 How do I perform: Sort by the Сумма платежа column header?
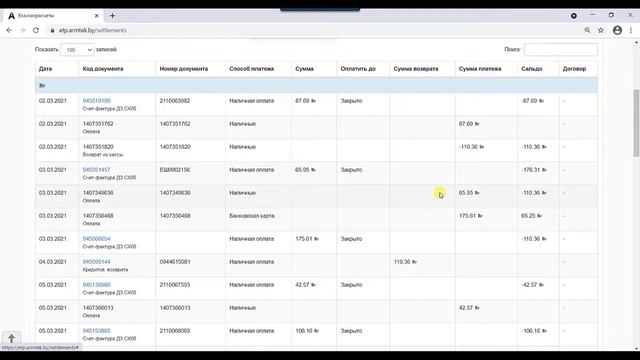[x=480, y=69]
